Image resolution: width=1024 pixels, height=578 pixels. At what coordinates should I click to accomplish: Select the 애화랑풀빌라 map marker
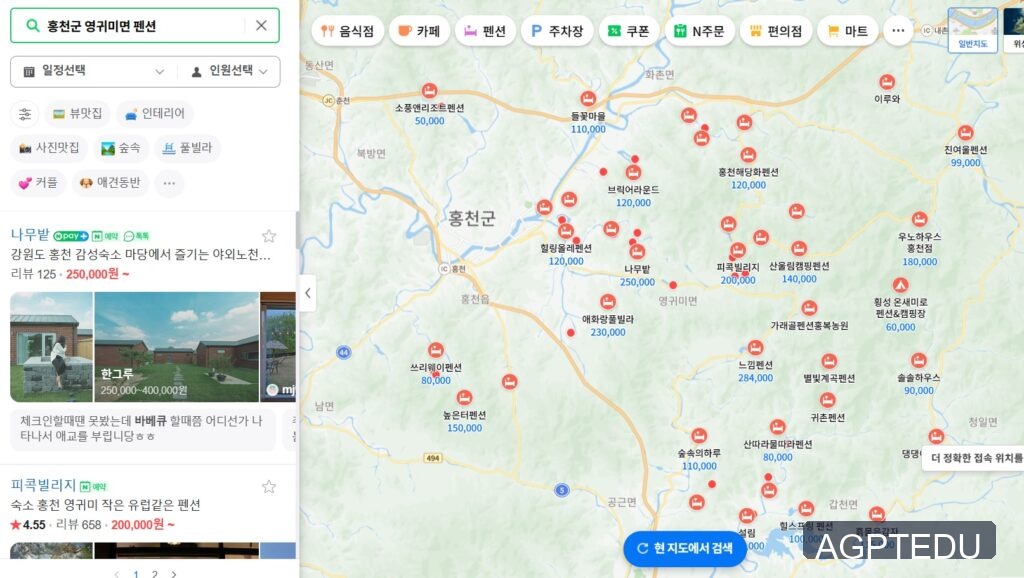608,302
